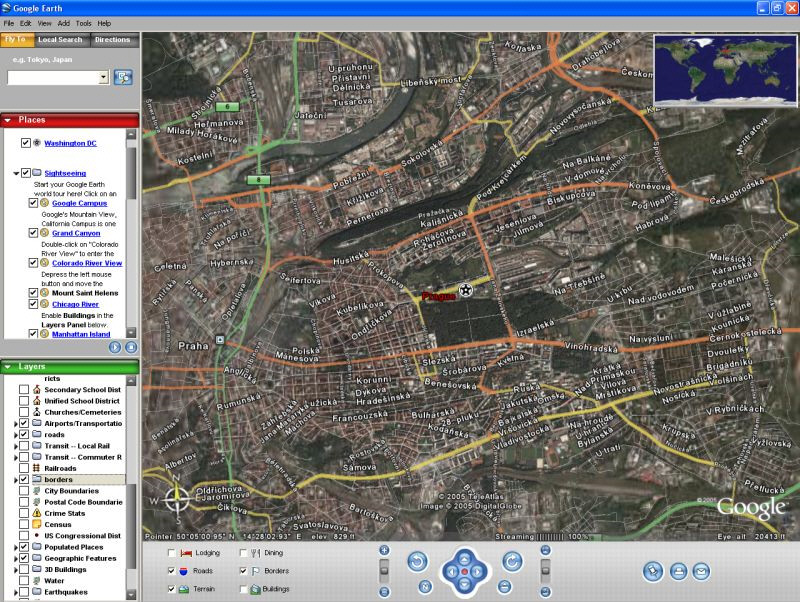Click the Manhattan Island link
The height and width of the screenshot is (602, 800).
tap(81, 334)
